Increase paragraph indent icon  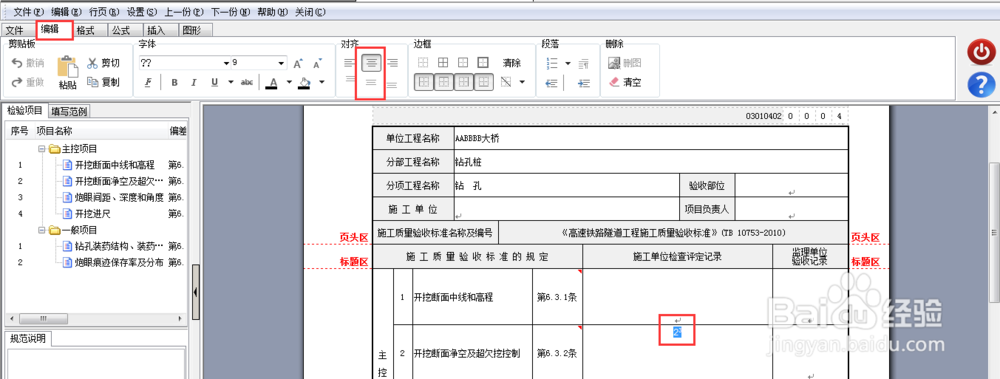click(x=584, y=83)
